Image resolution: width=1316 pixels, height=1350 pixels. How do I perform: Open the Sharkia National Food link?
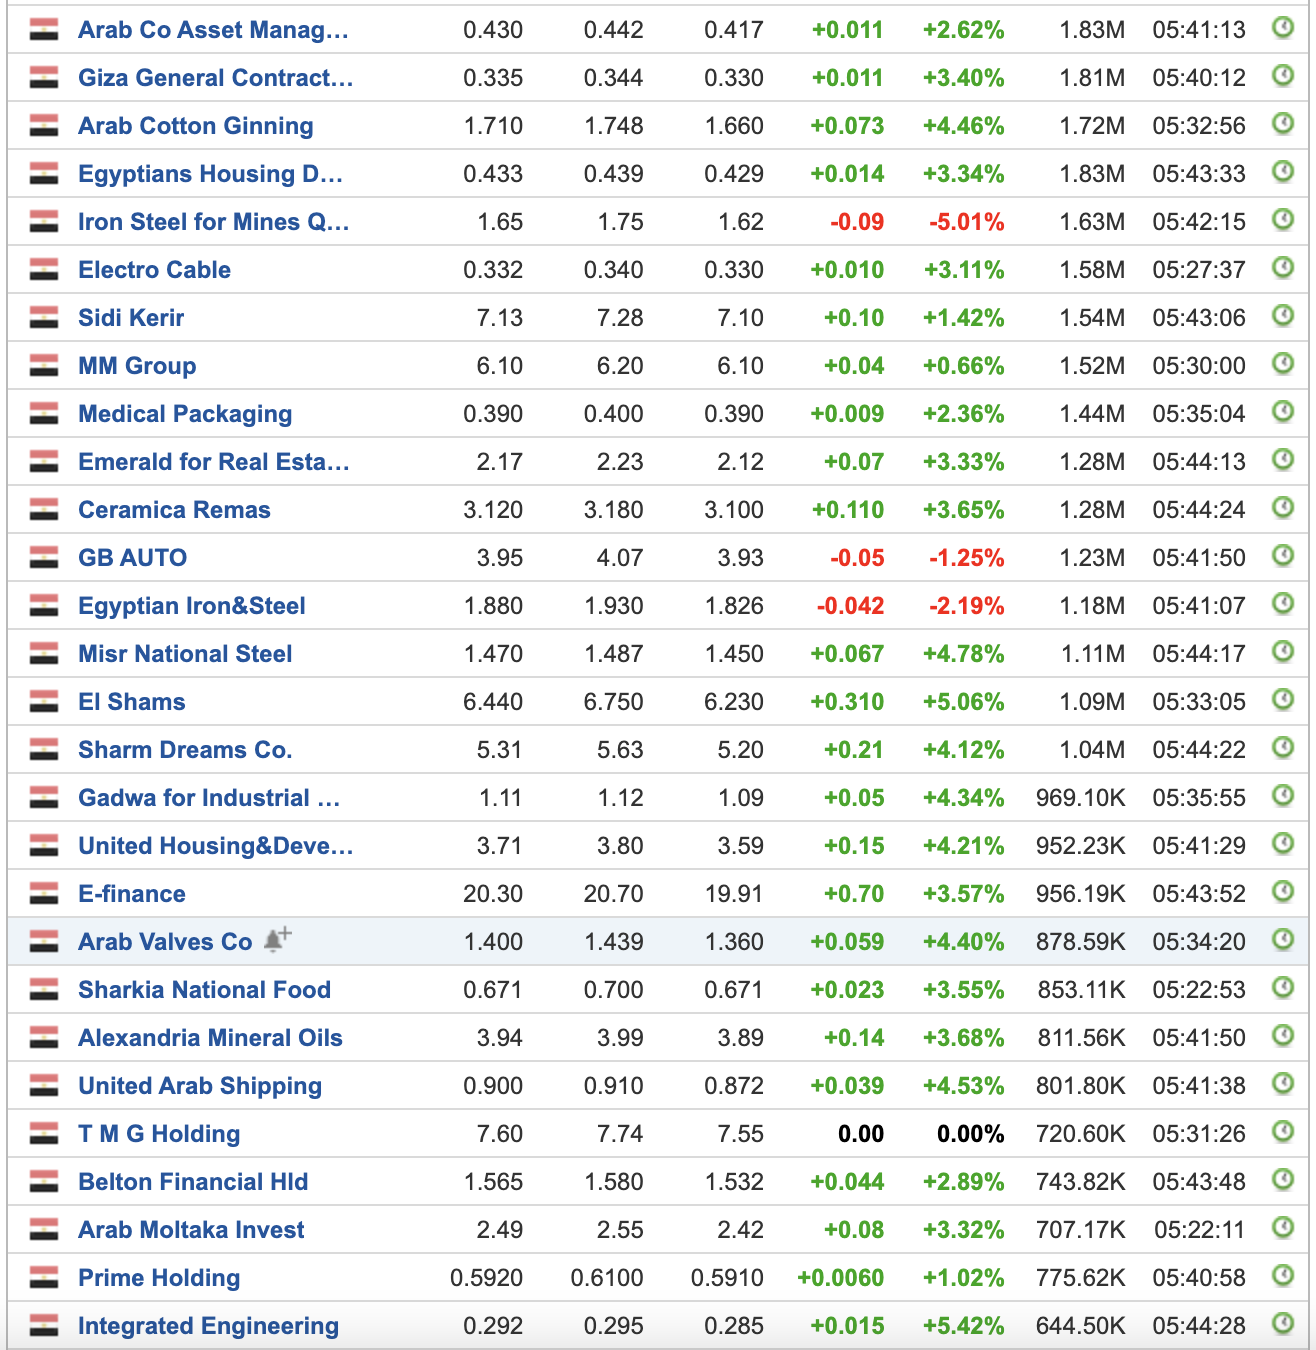[205, 990]
